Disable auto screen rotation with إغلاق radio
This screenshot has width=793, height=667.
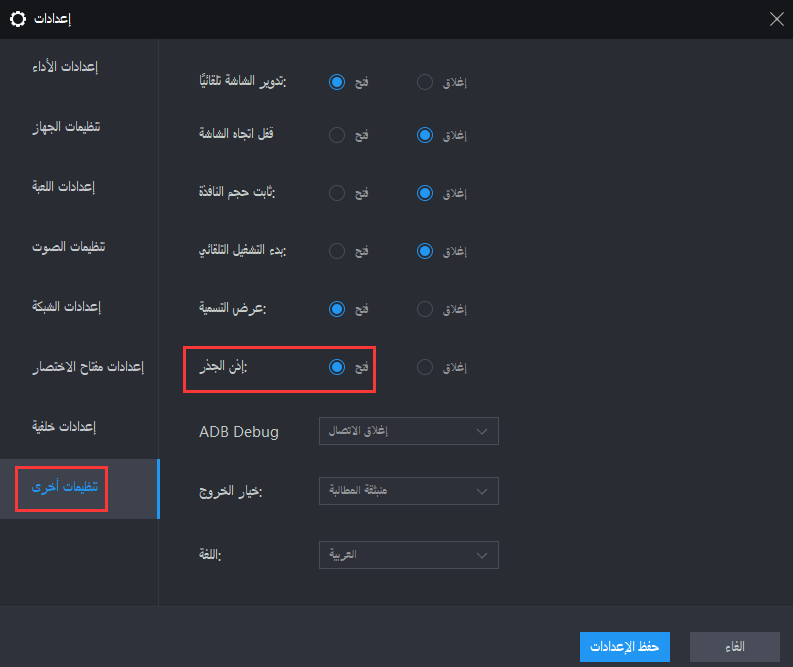[x=425, y=82]
